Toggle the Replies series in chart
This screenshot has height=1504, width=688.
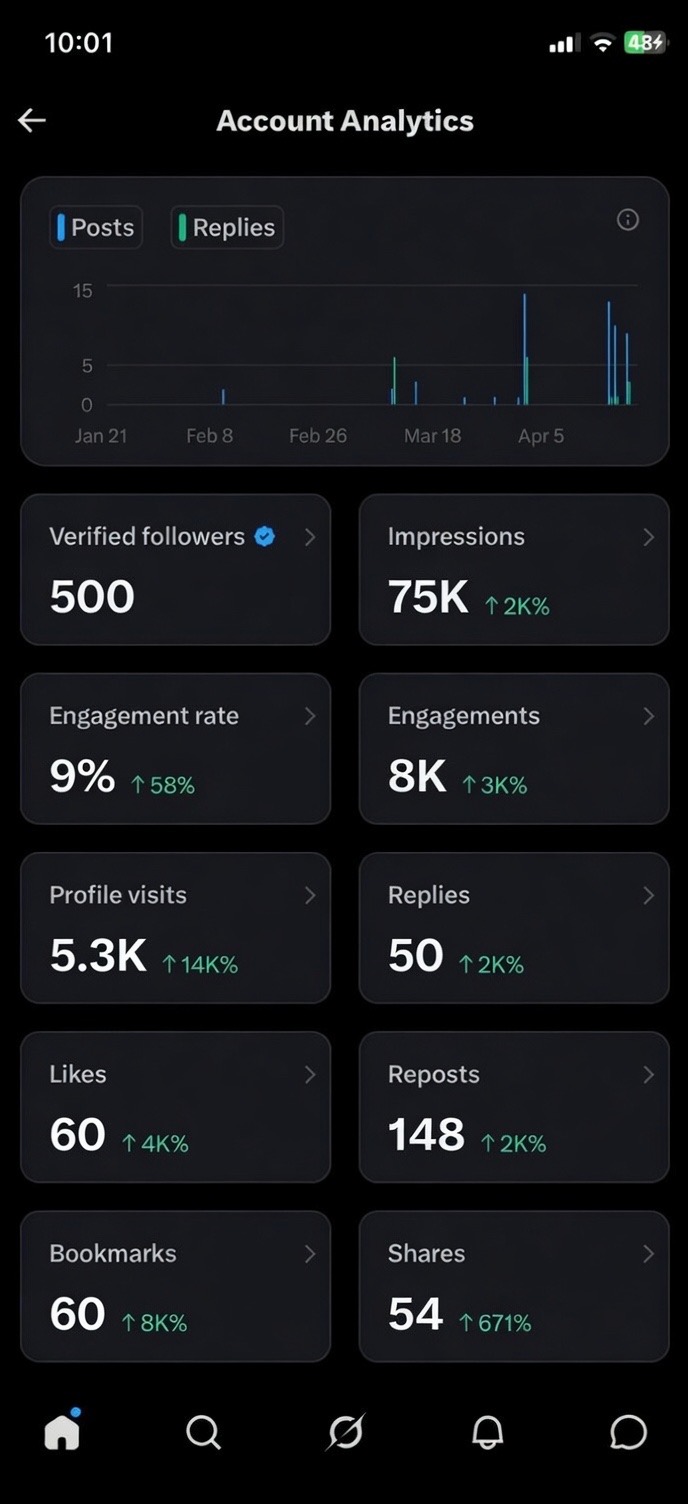227,227
